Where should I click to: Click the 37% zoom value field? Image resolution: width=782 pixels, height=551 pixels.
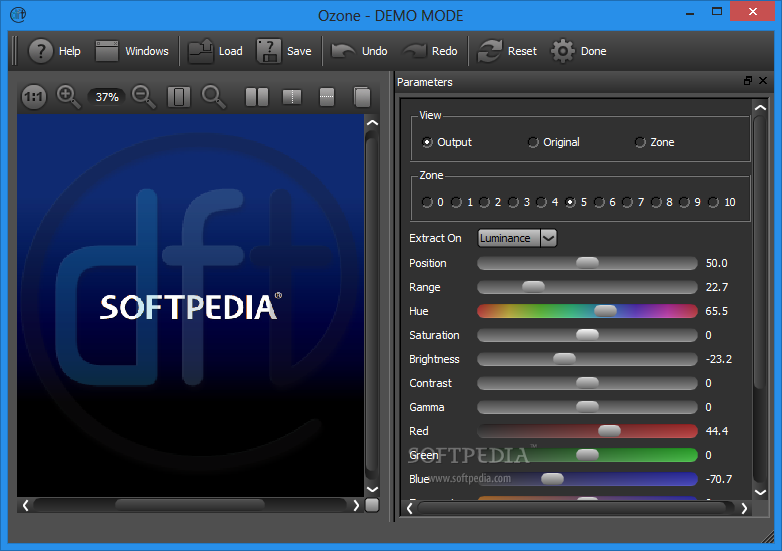[107, 97]
